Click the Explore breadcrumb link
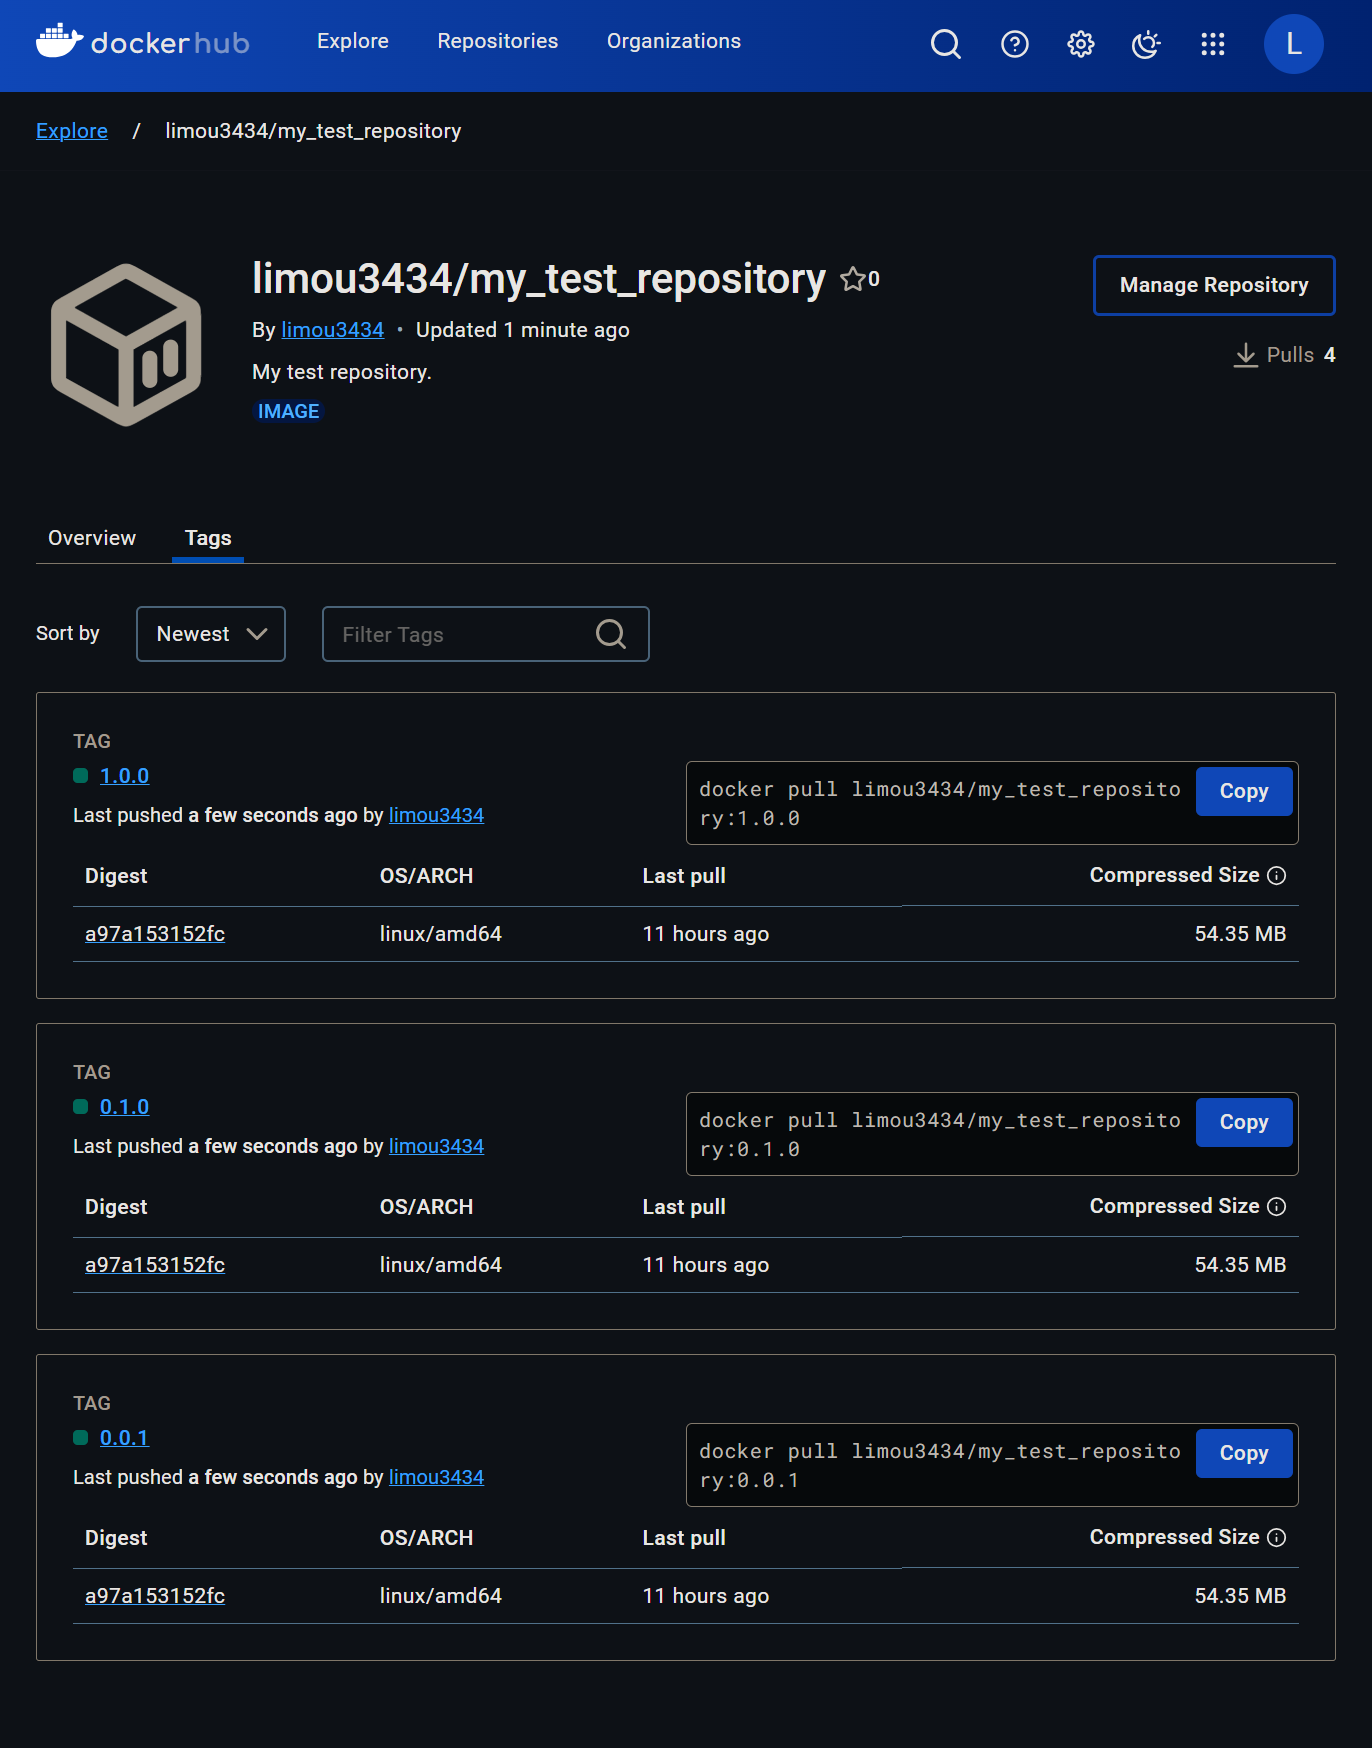The height and width of the screenshot is (1748, 1372). (x=72, y=131)
